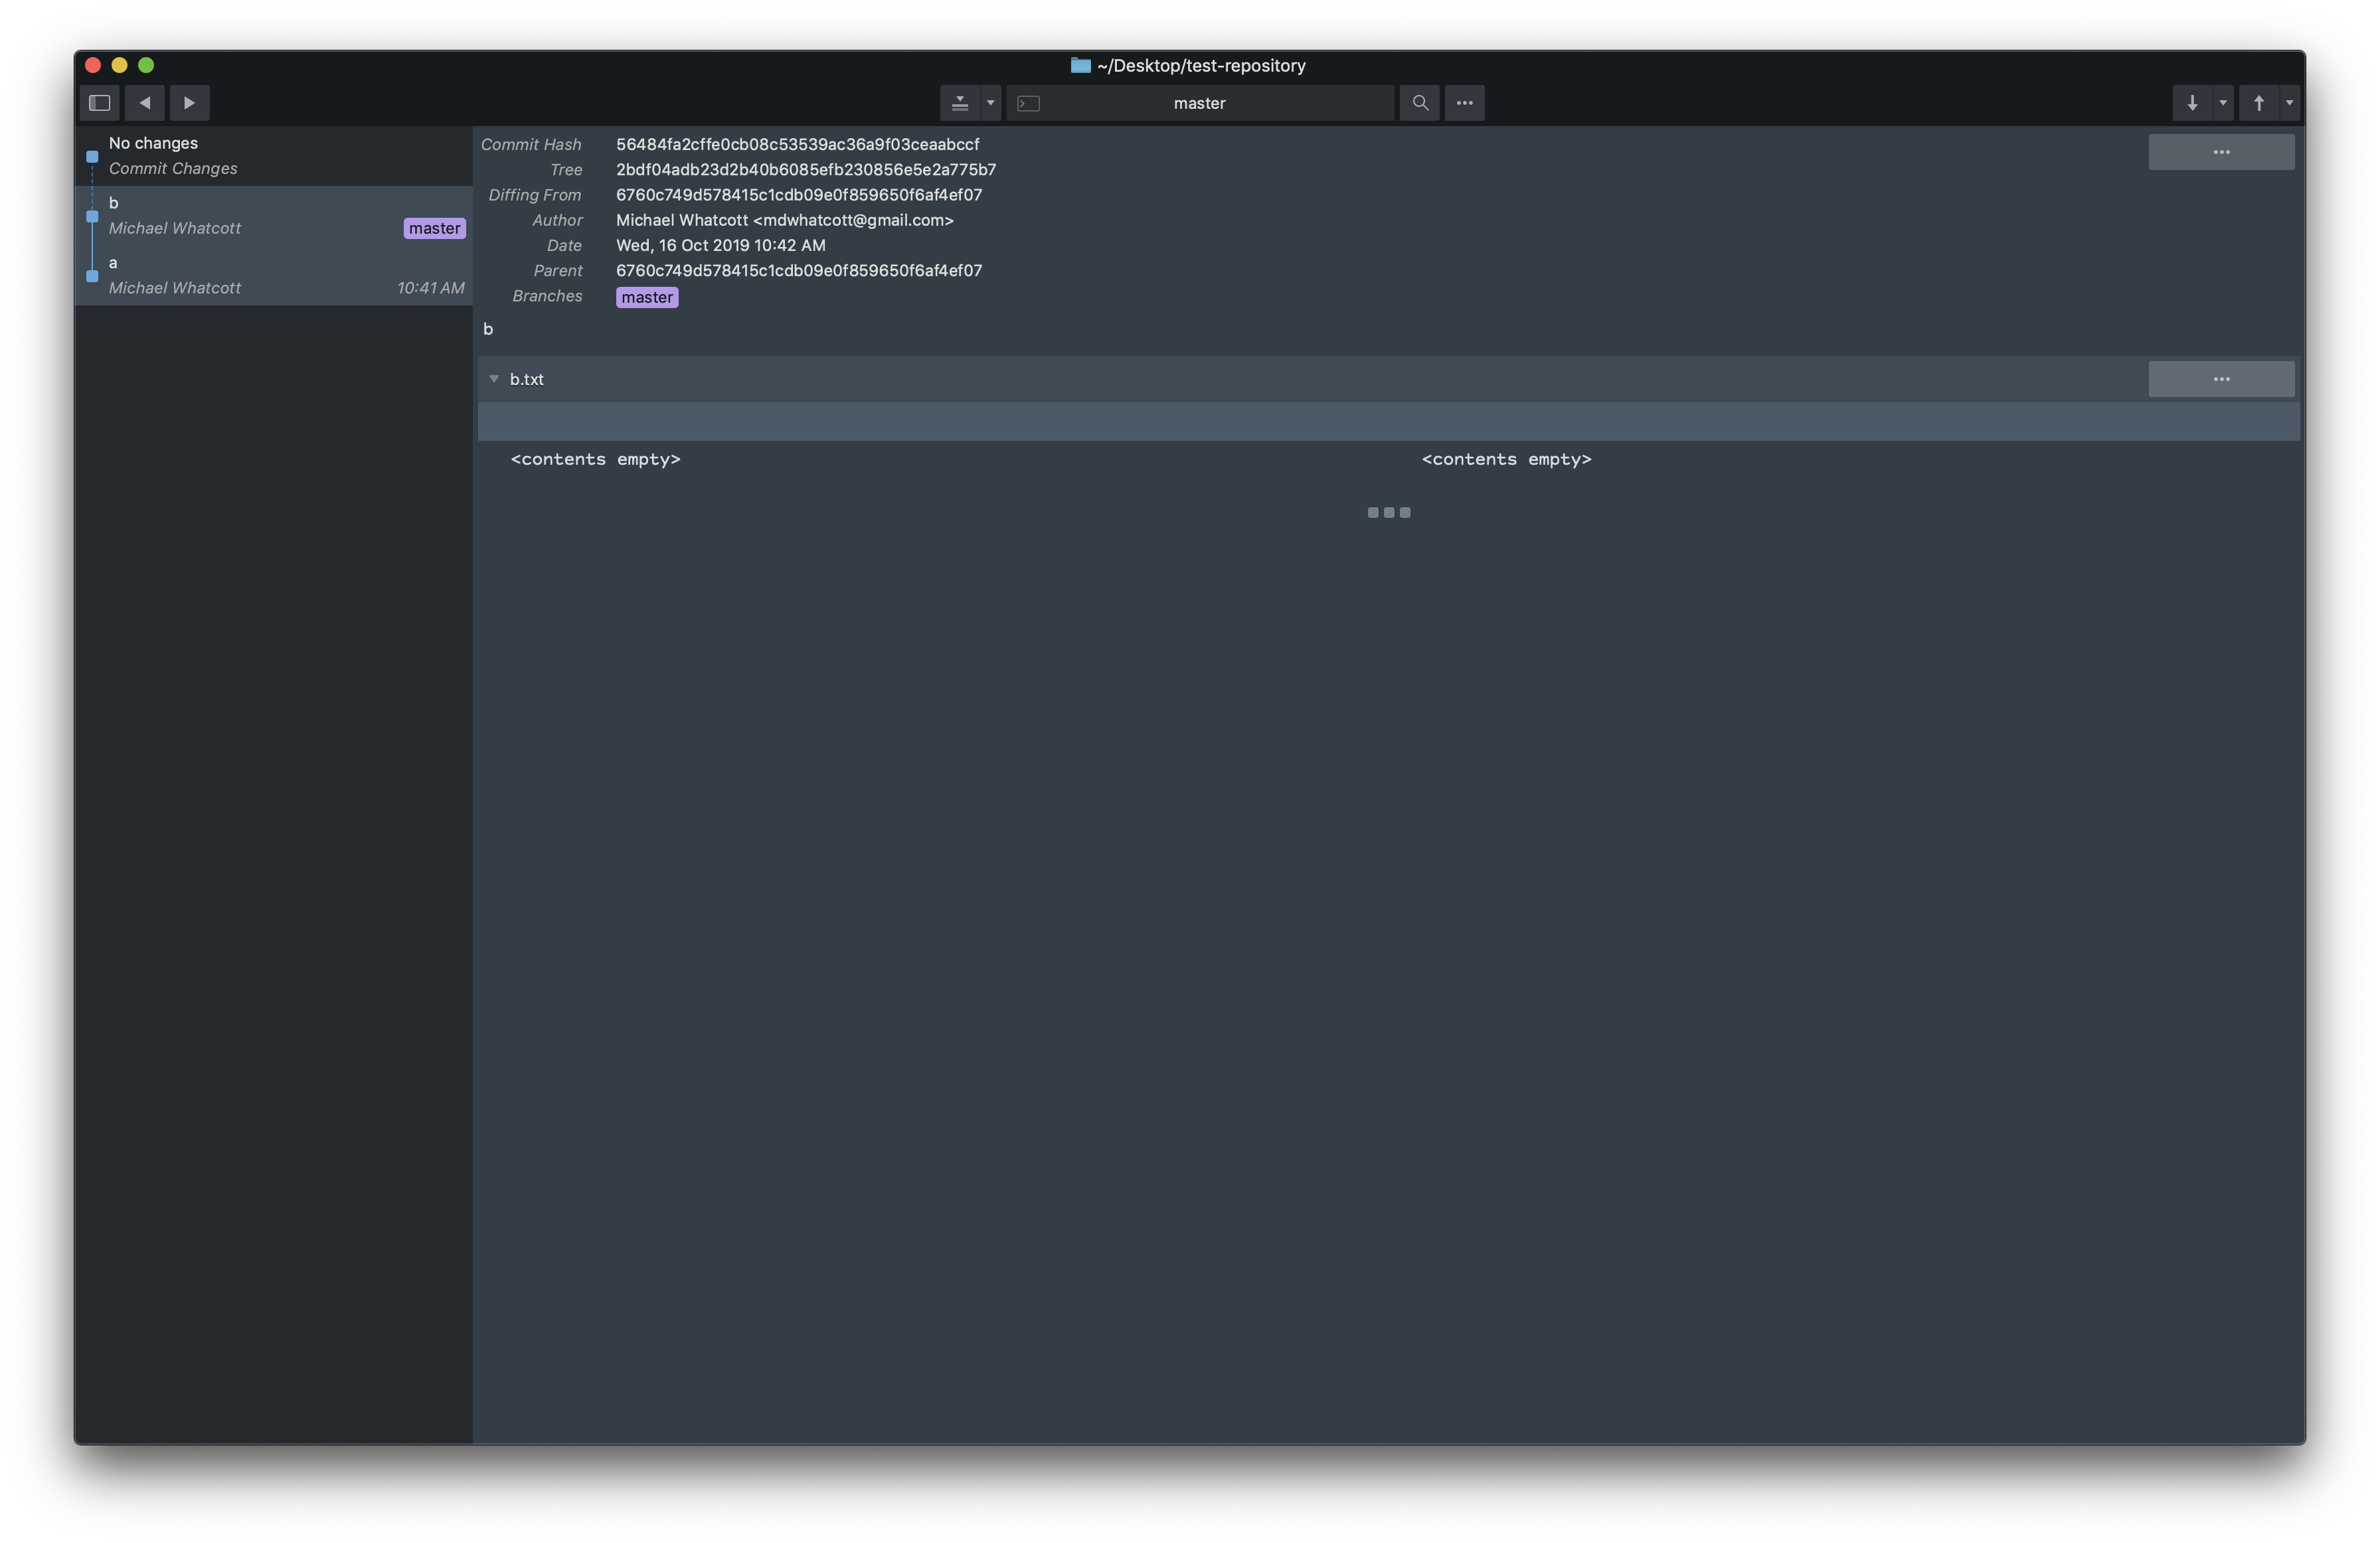Maximize the window with green button
Image resolution: width=2380 pixels, height=1543 pixels.
(146, 66)
